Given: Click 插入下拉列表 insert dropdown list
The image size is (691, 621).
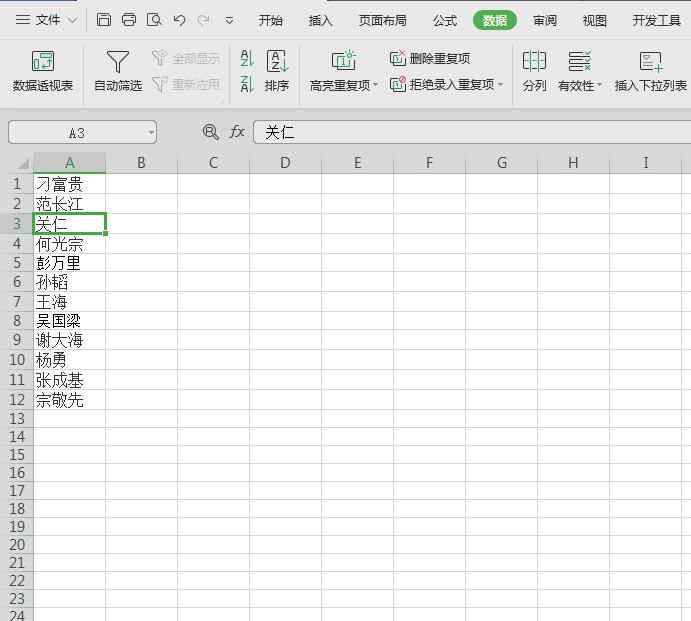Looking at the screenshot, I should 650,71.
